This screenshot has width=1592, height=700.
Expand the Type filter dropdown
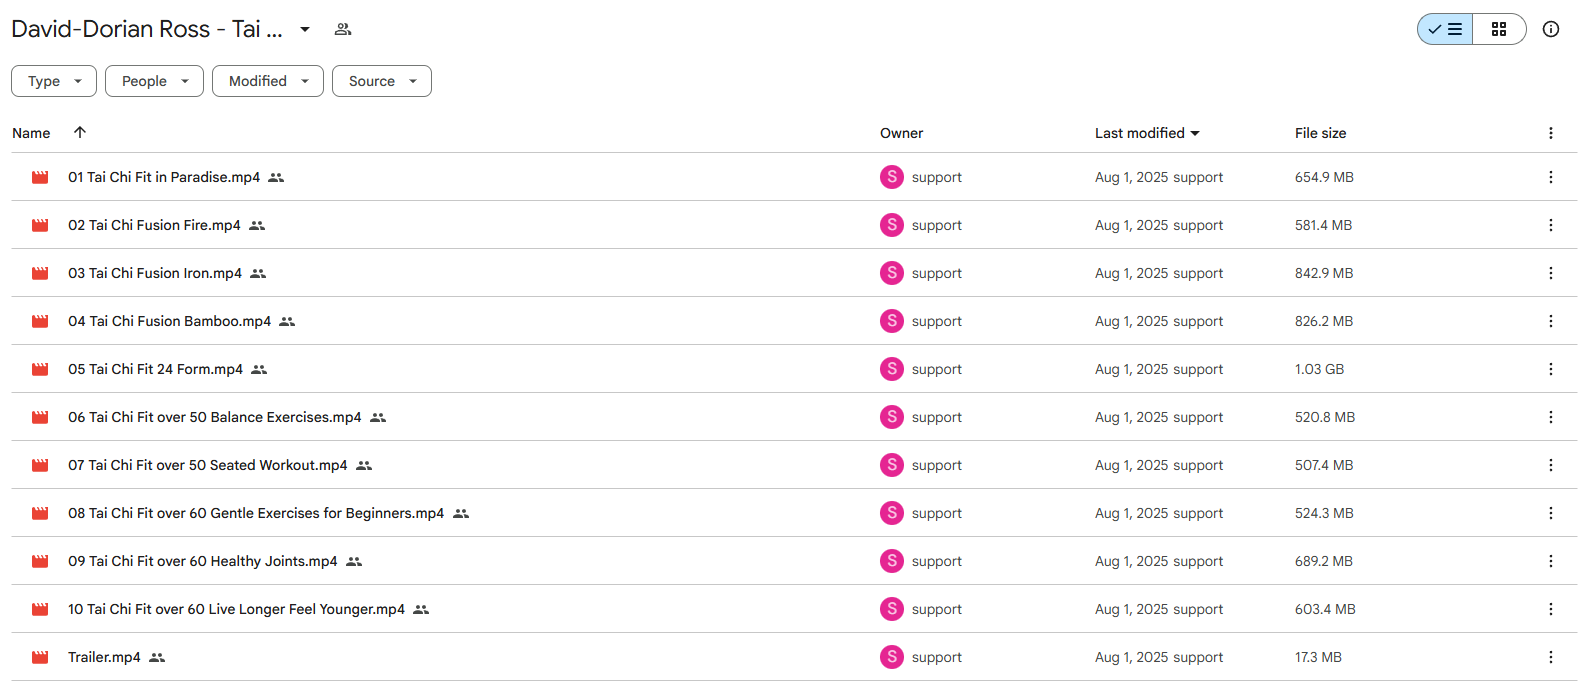[54, 81]
